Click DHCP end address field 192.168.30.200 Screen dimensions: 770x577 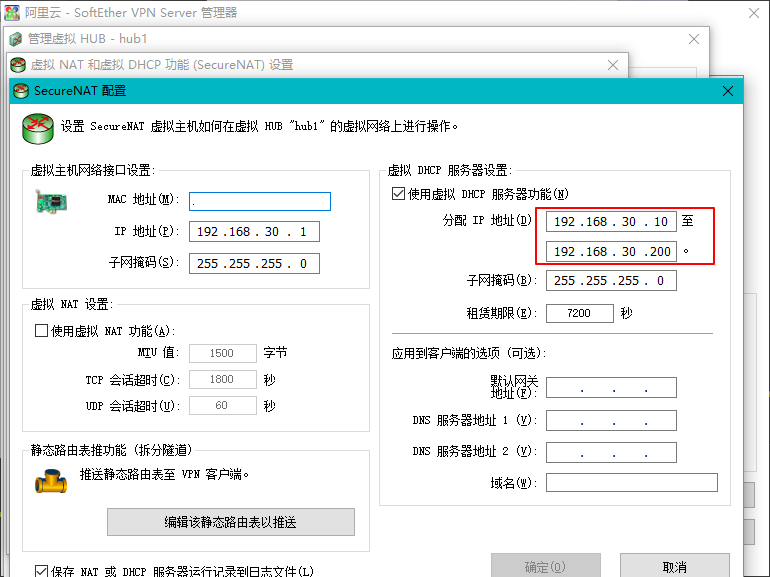[611, 251]
